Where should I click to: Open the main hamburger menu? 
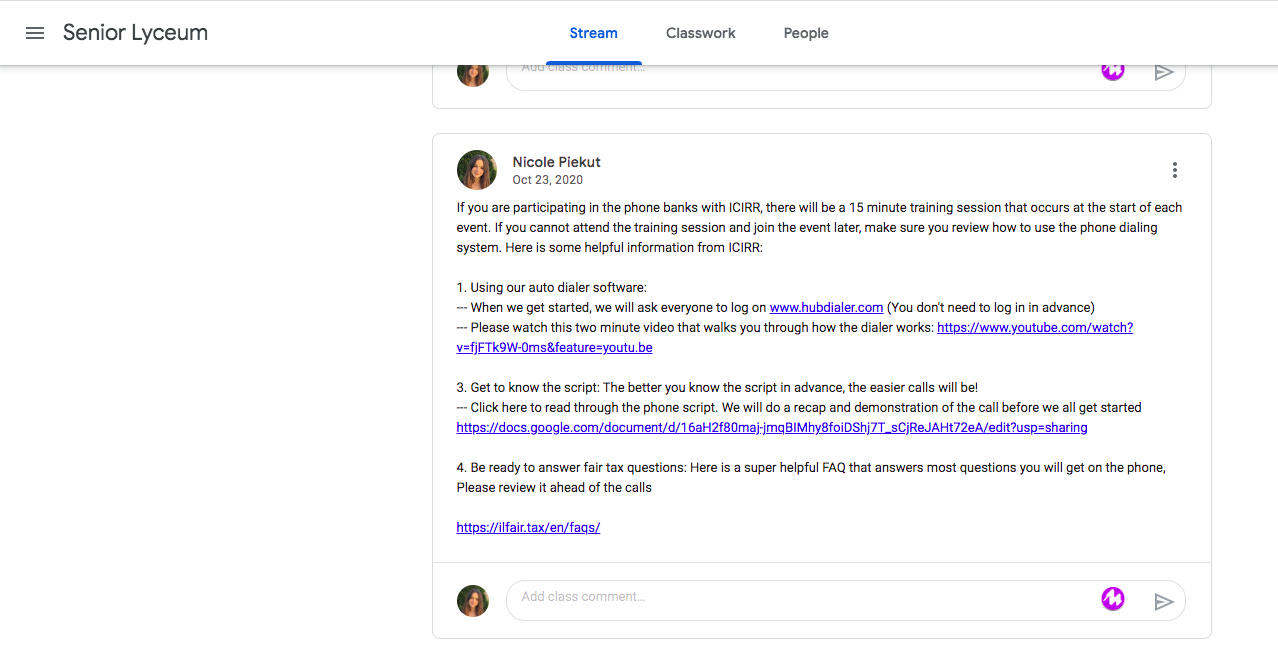tap(35, 33)
